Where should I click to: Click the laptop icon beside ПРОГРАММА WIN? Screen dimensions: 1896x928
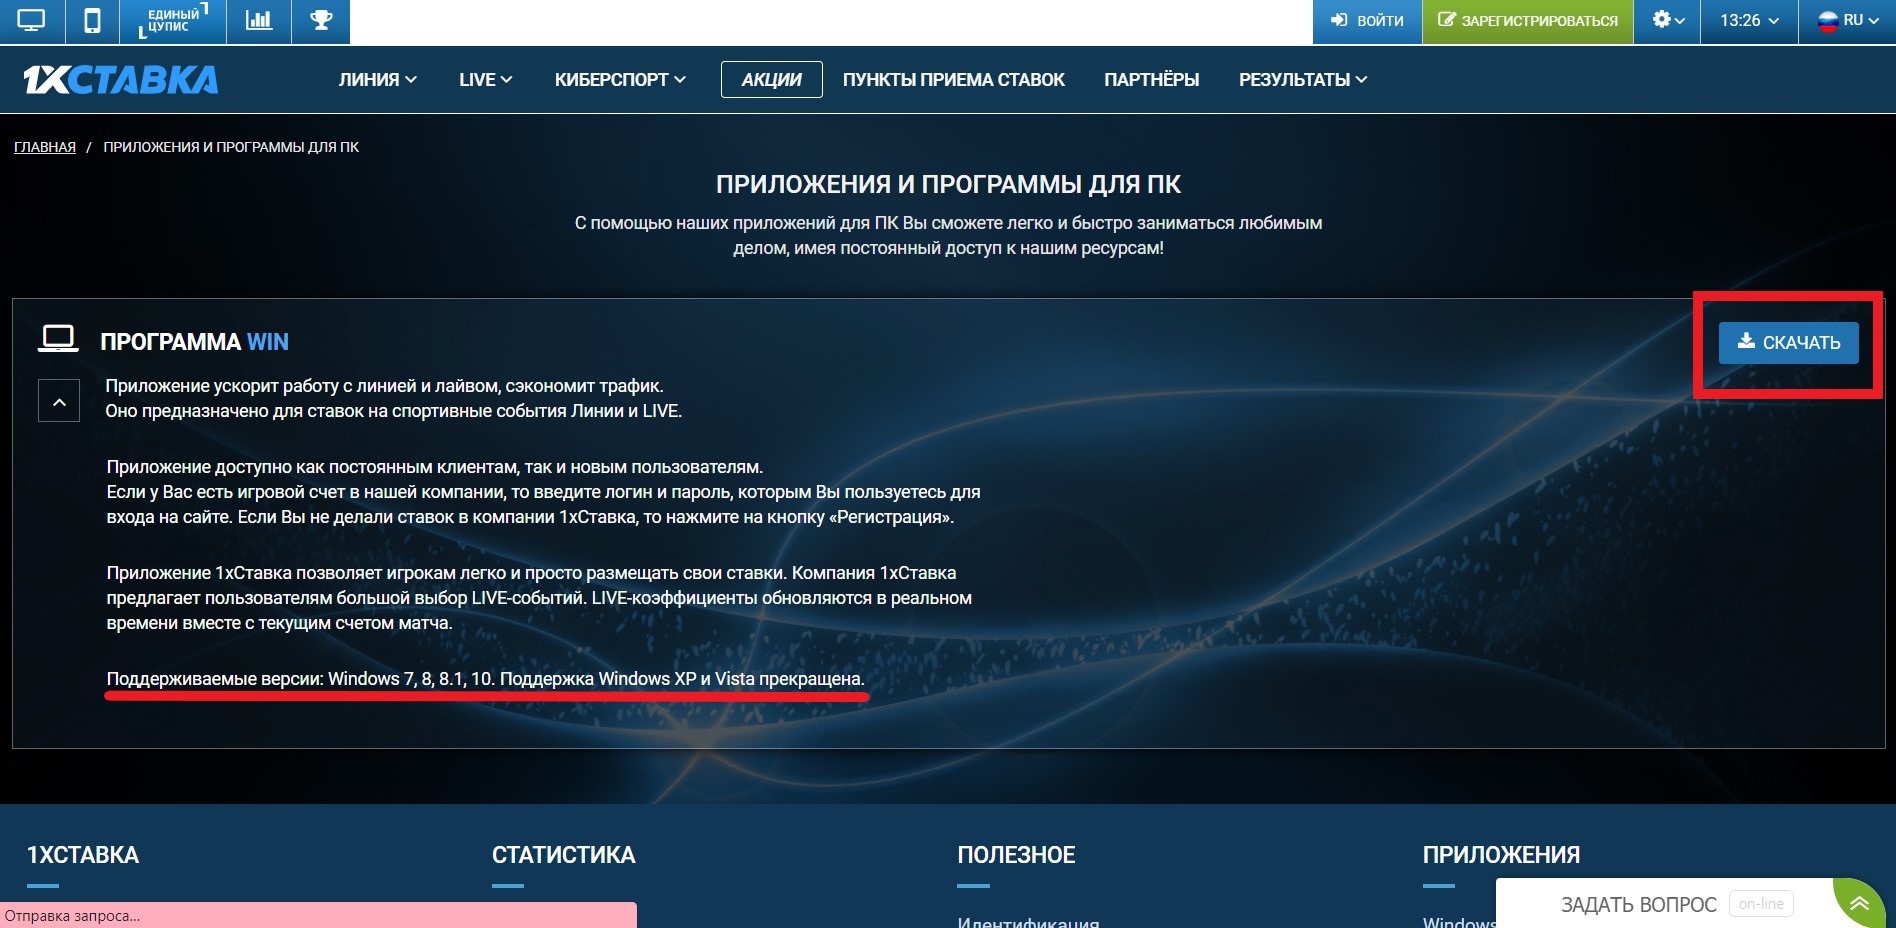click(x=58, y=340)
